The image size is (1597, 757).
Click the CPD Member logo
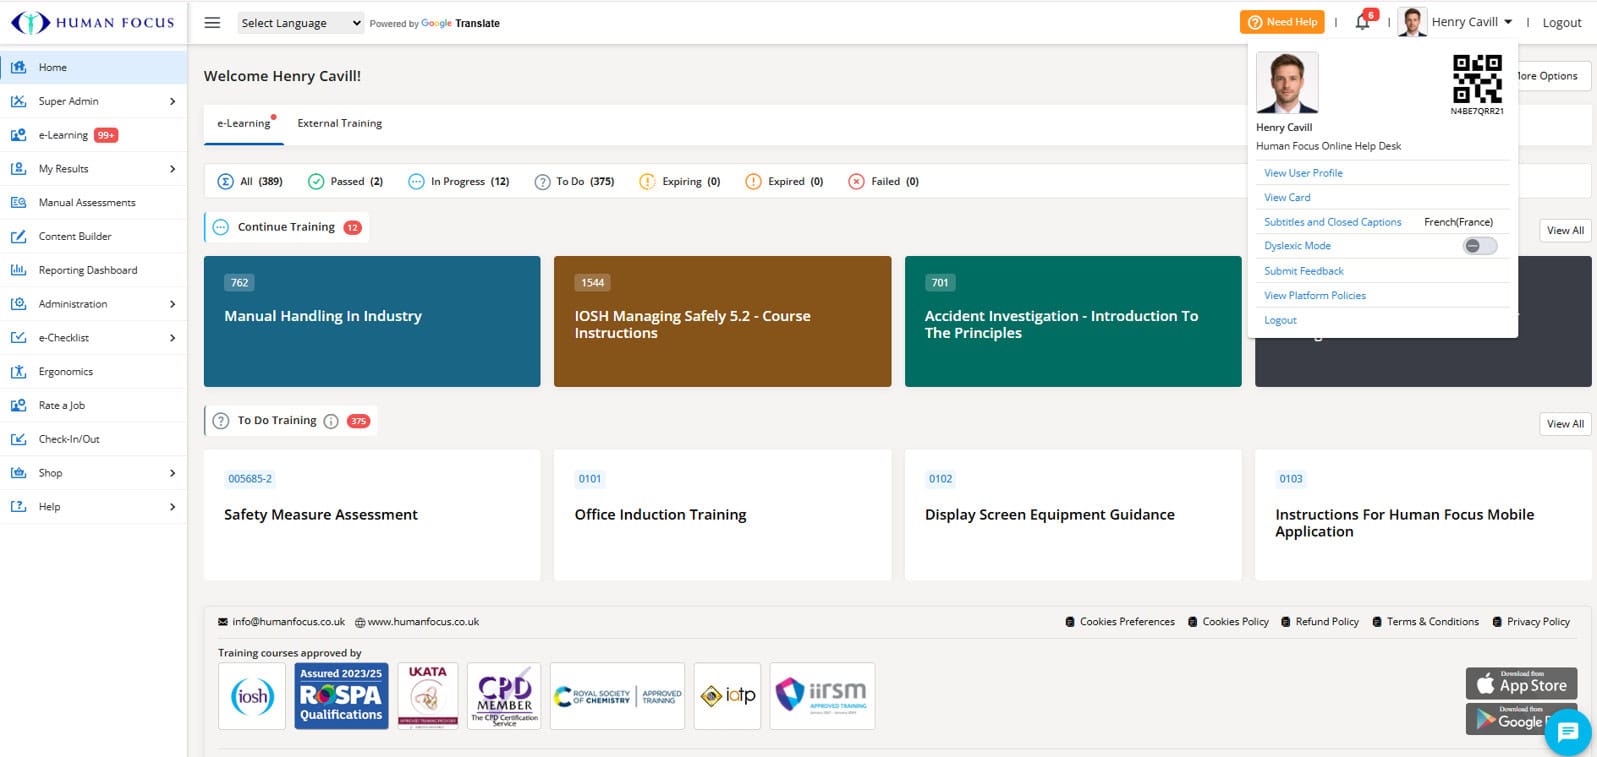(504, 696)
